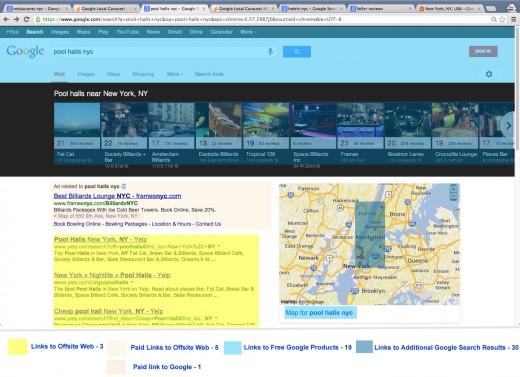Click the SIGN IN button
This screenshot has height=377, width=520.
coord(483,51)
